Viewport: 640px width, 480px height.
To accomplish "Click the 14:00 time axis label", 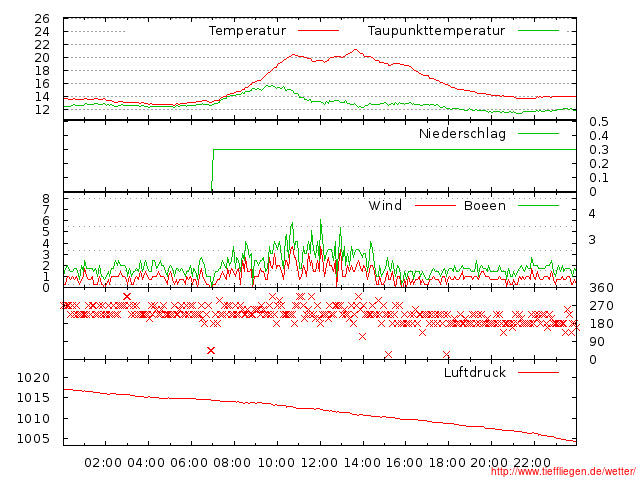I will (362, 463).
